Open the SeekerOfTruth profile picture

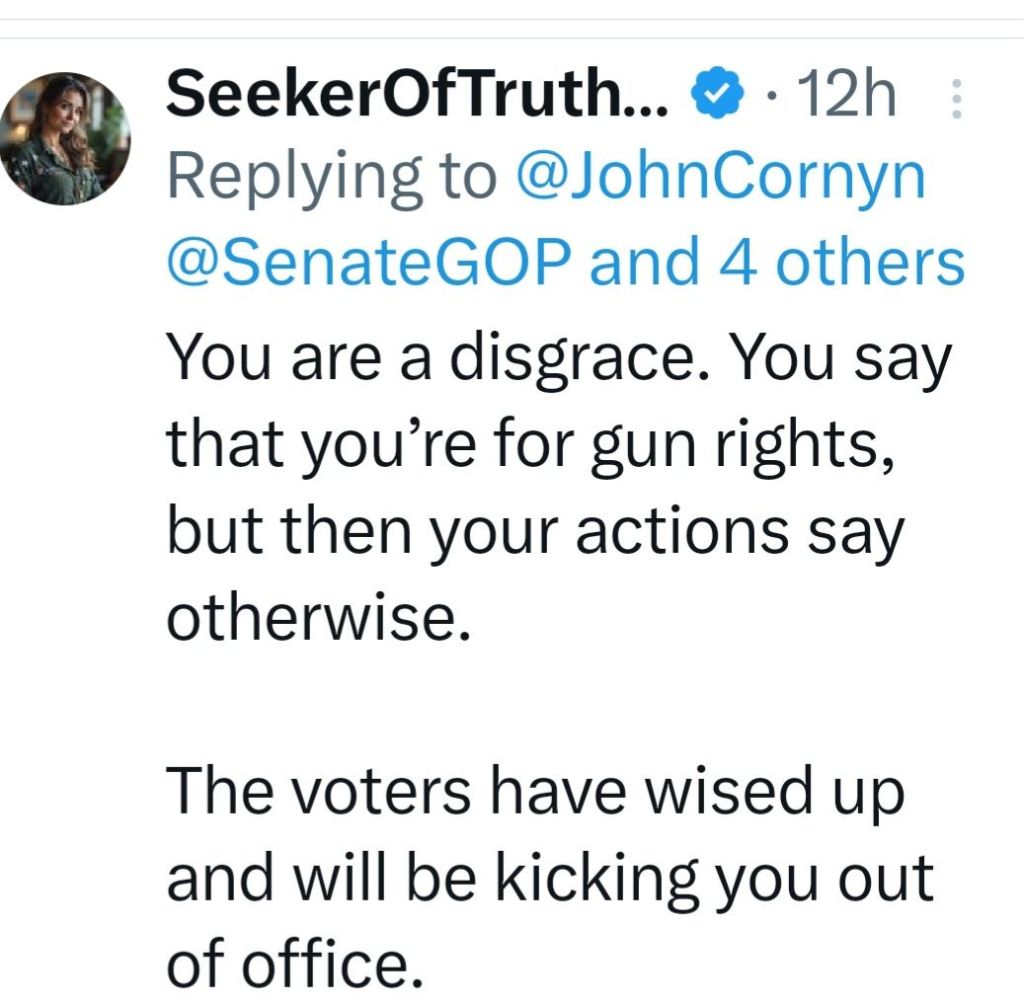(66, 138)
